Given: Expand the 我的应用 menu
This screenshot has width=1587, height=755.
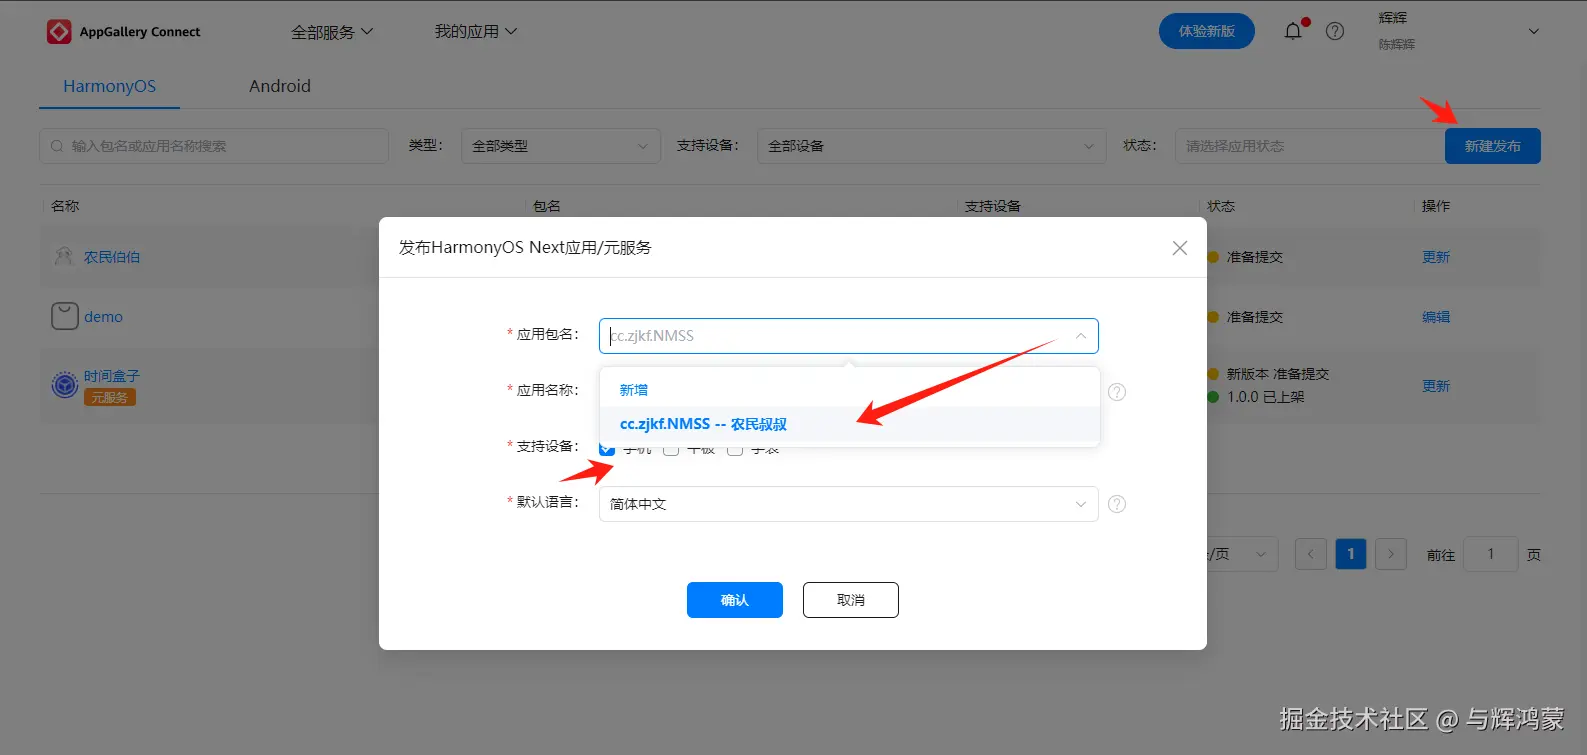Looking at the screenshot, I should pyautogui.click(x=476, y=32).
